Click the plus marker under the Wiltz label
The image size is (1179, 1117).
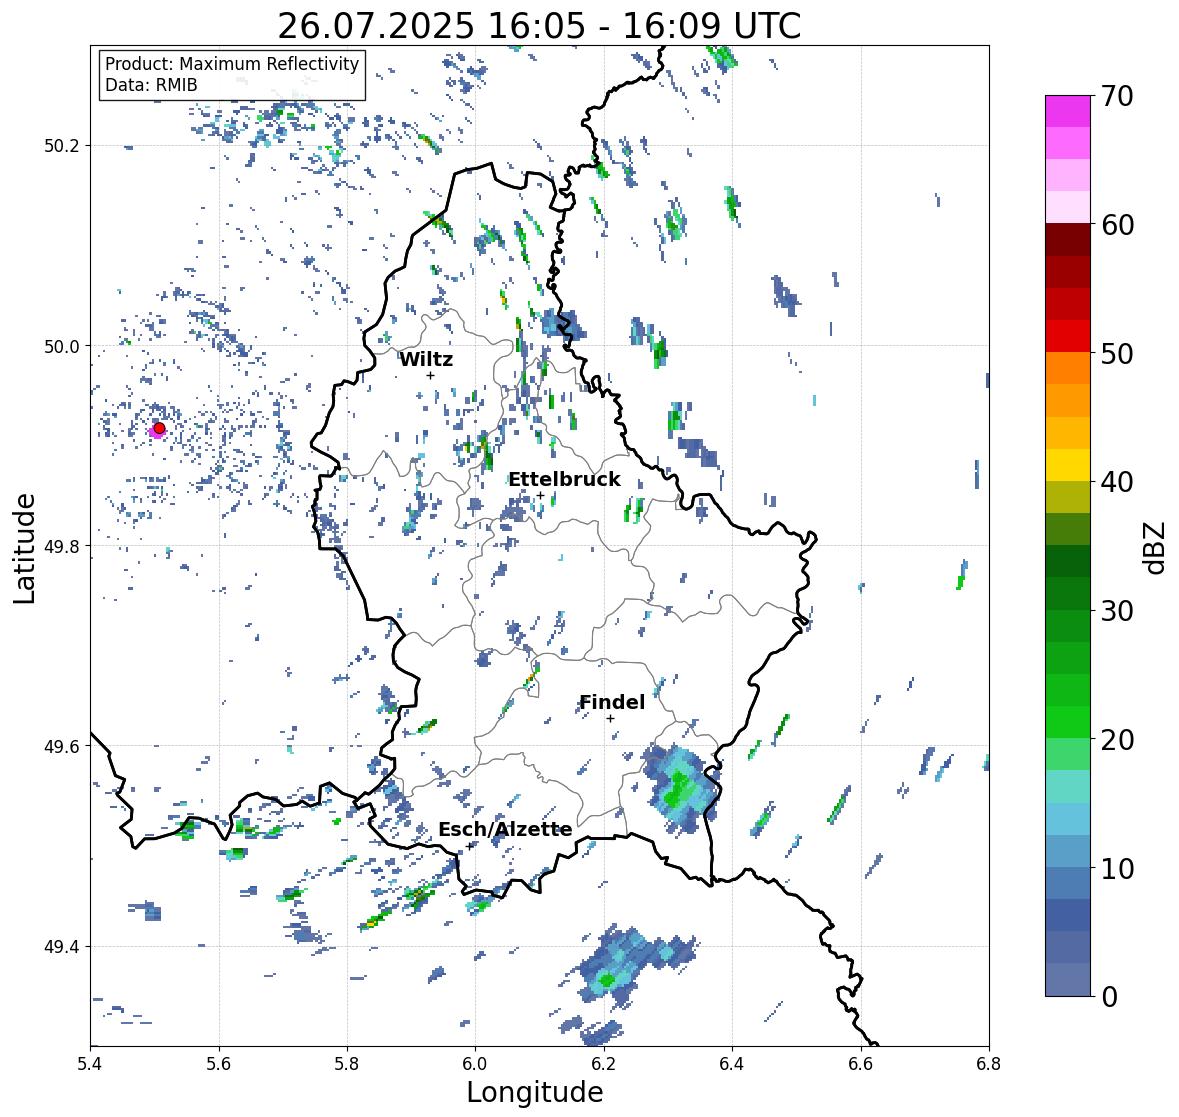[430, 375]
